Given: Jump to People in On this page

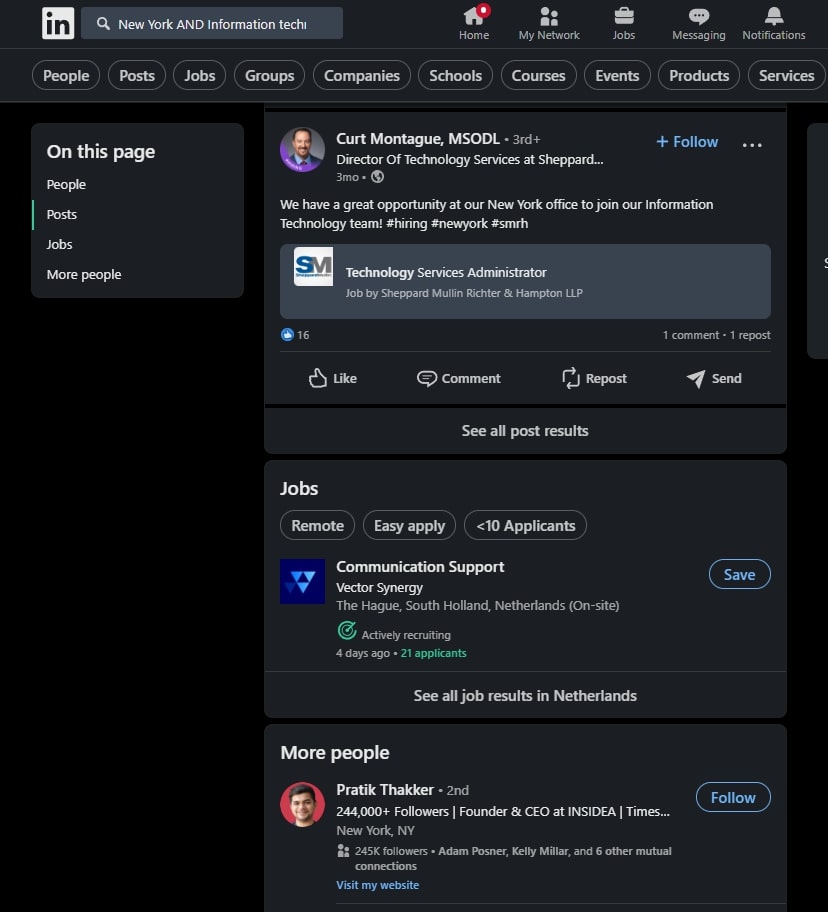Looking at the screenshot, I should [x=66, y=184].
